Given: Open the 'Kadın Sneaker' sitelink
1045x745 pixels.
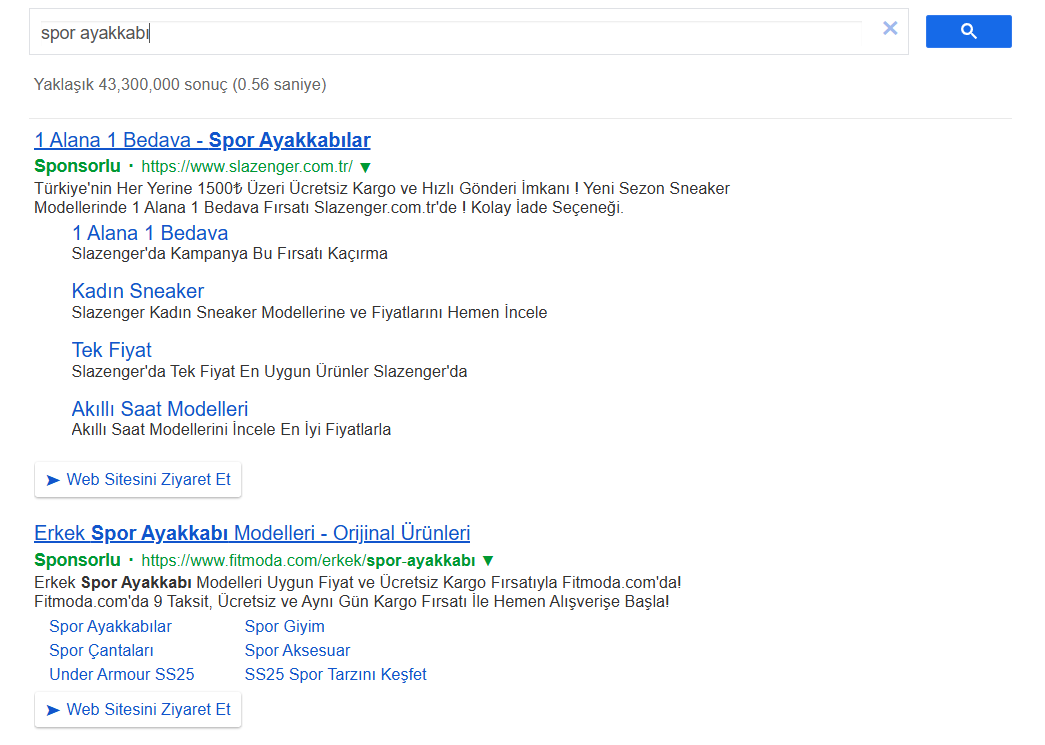Looking at the screenshot, I should 138,291.
